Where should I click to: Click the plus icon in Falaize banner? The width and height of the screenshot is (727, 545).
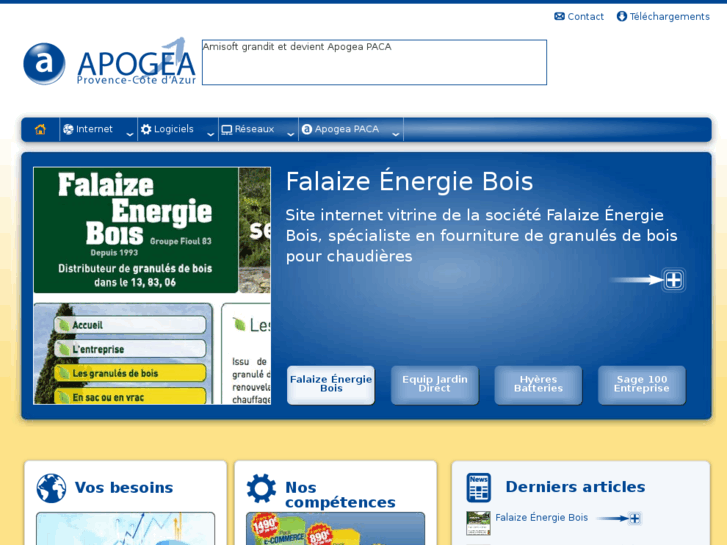[674, 280]
